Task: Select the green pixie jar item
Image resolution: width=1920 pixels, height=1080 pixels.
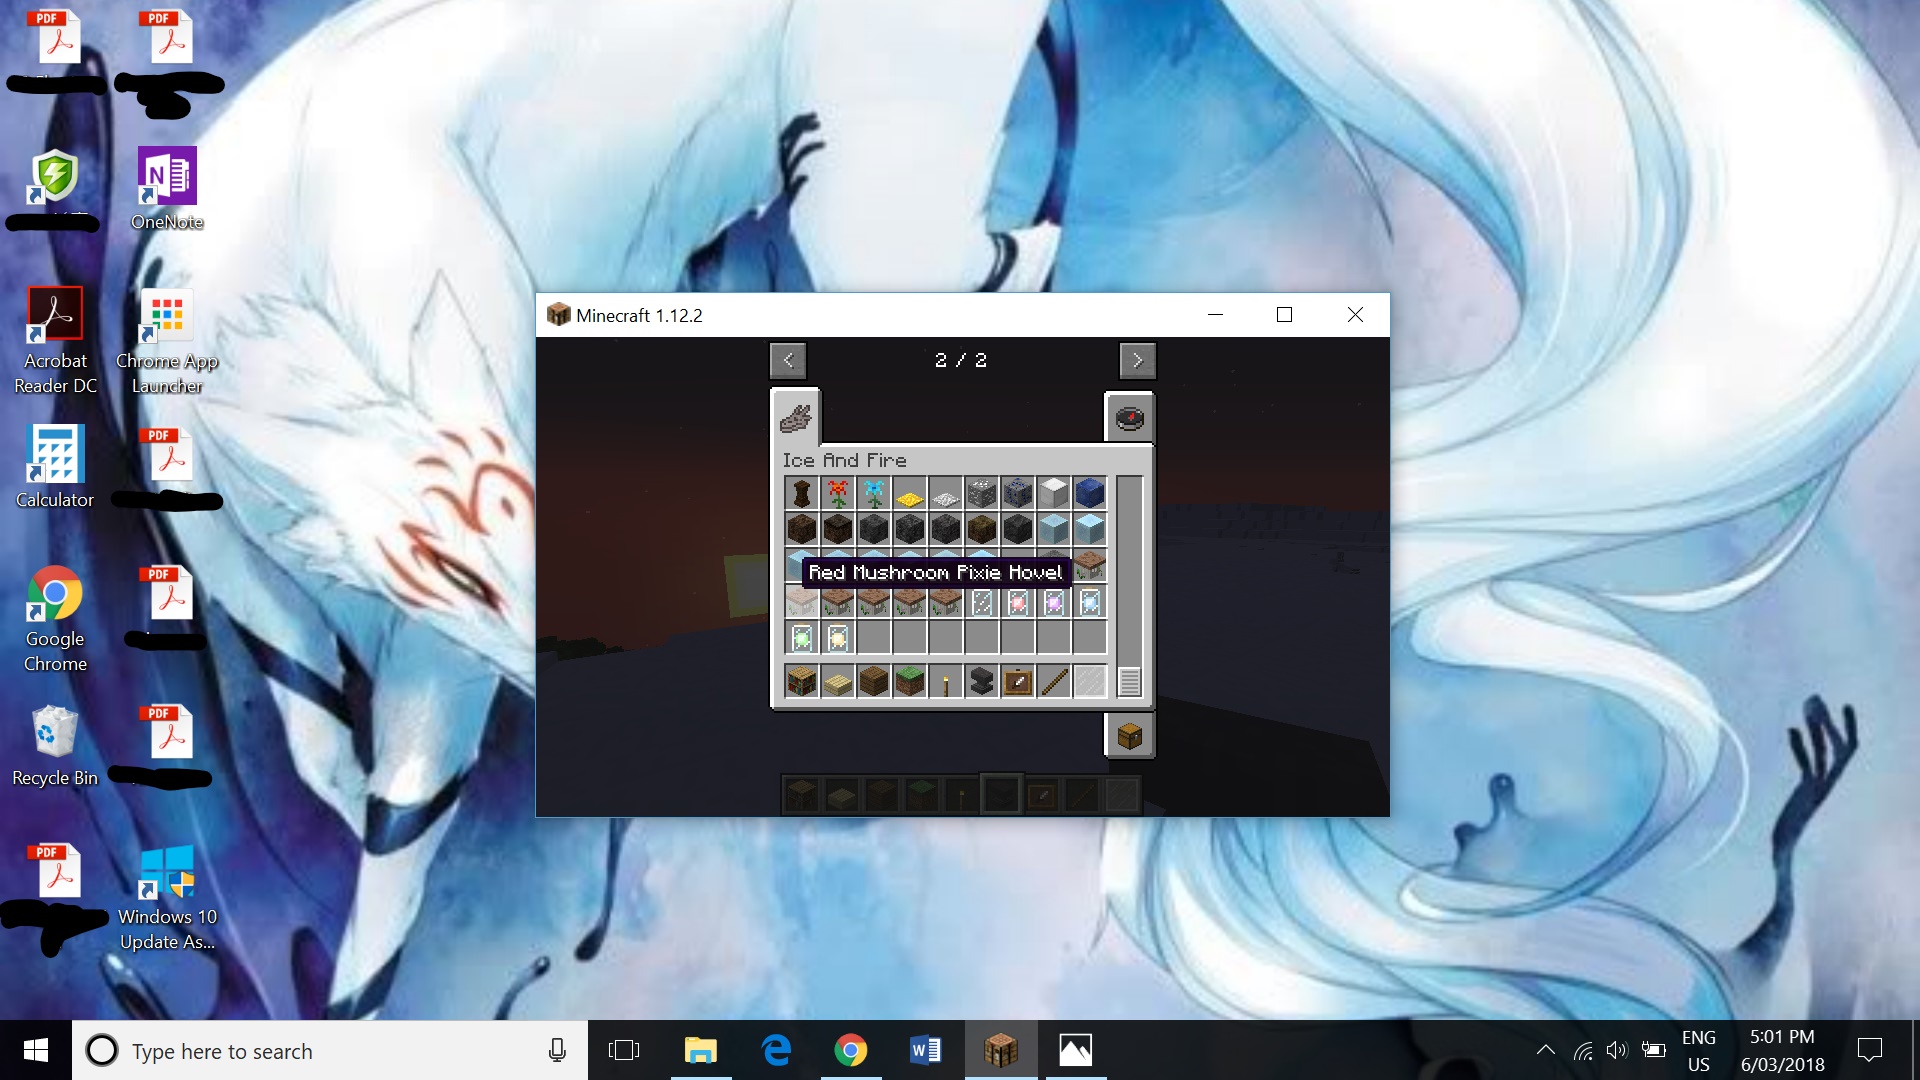Action: click(x=802, y=636)
